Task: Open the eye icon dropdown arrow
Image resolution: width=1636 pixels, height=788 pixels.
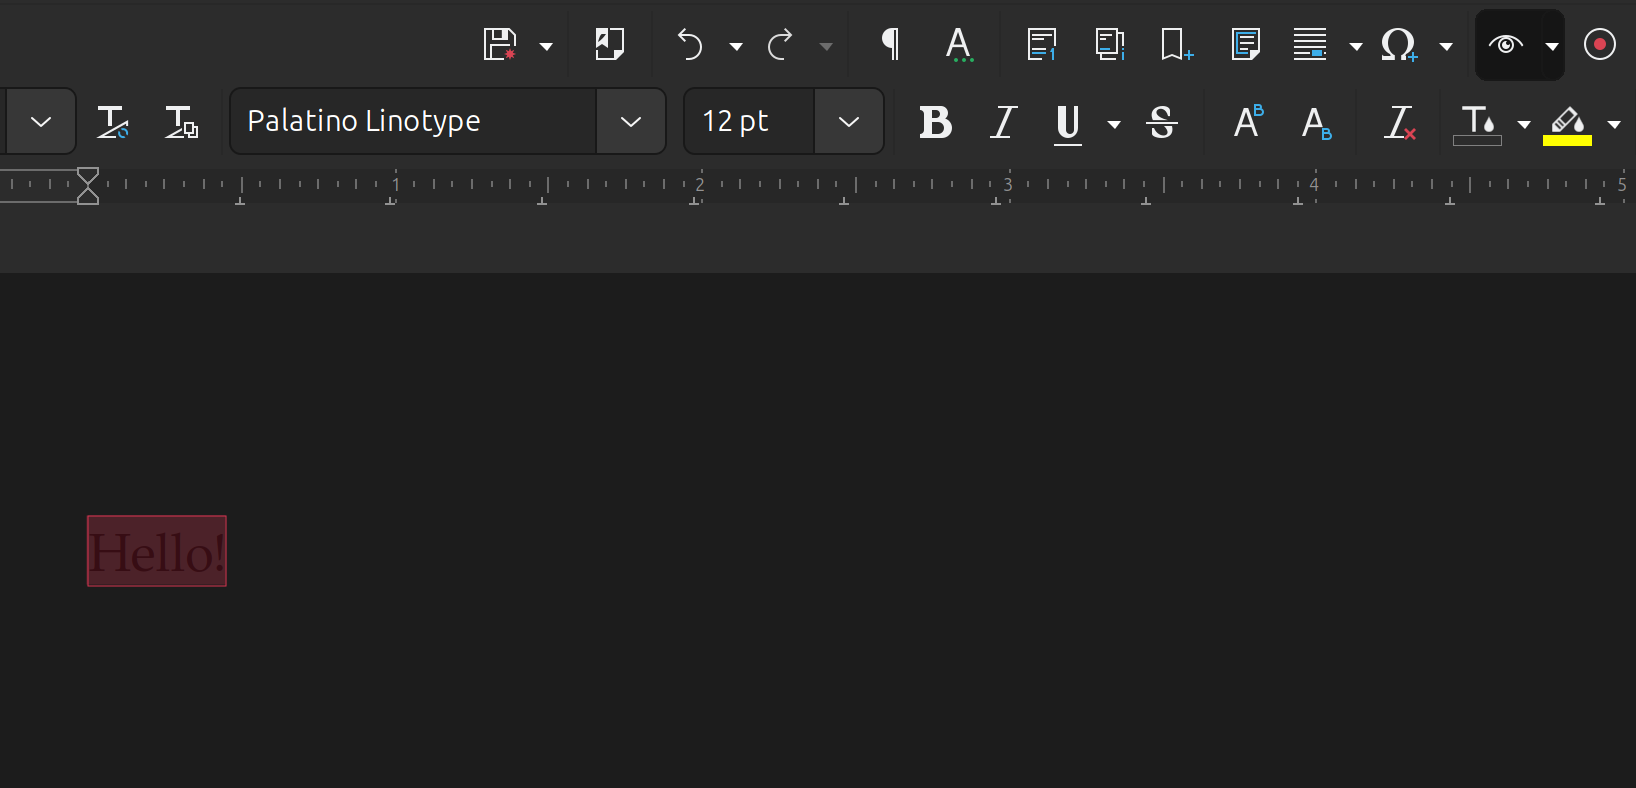Action: pos(1552,46)
